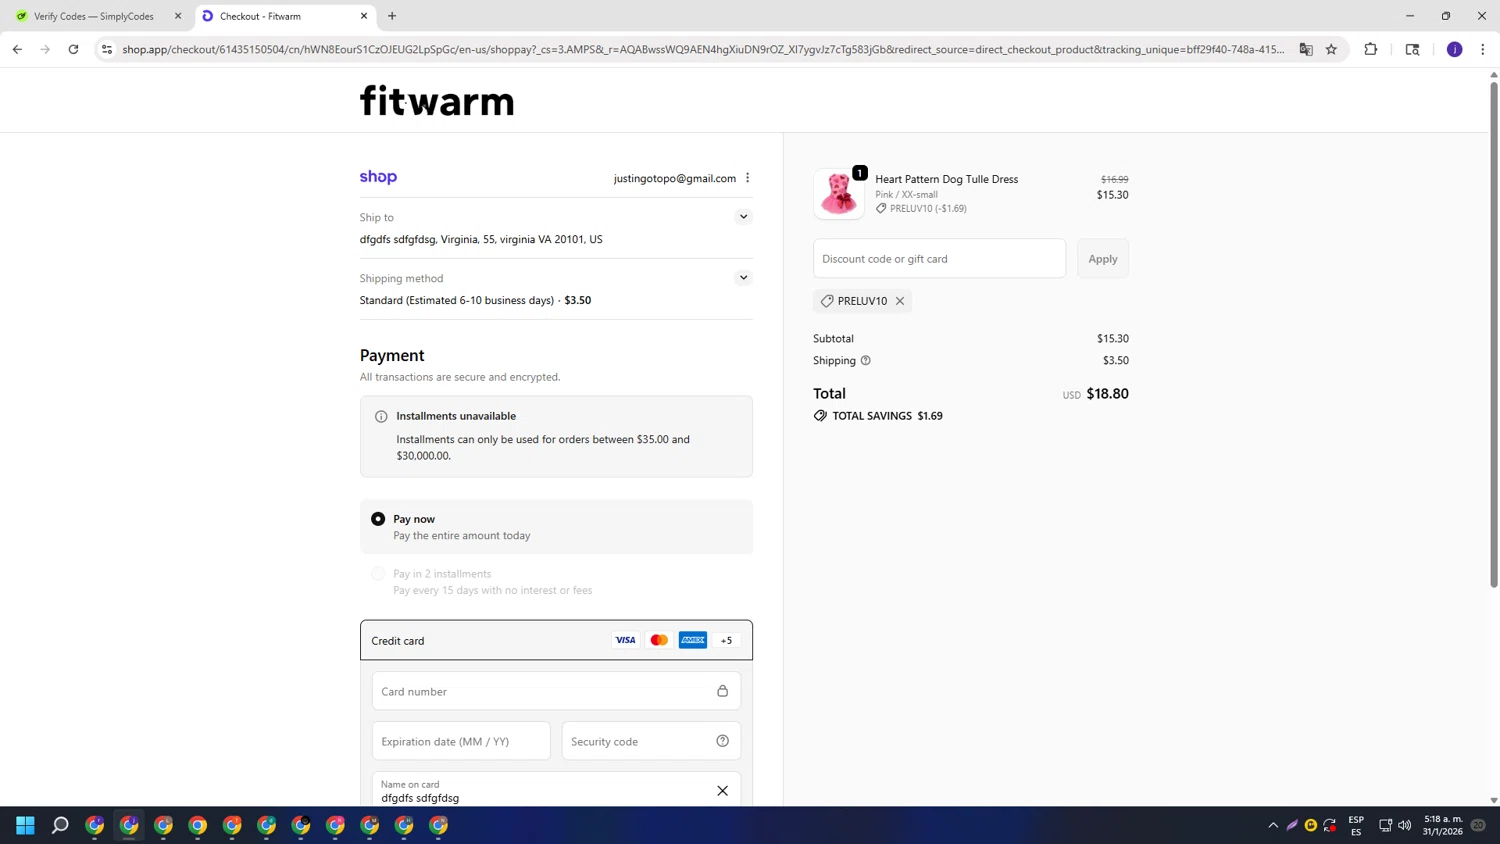Click the Shop Pay logo
Image resolution: width=1500 pixels, height=844 pixels.
pyautogui.click(x=378, y=177)
